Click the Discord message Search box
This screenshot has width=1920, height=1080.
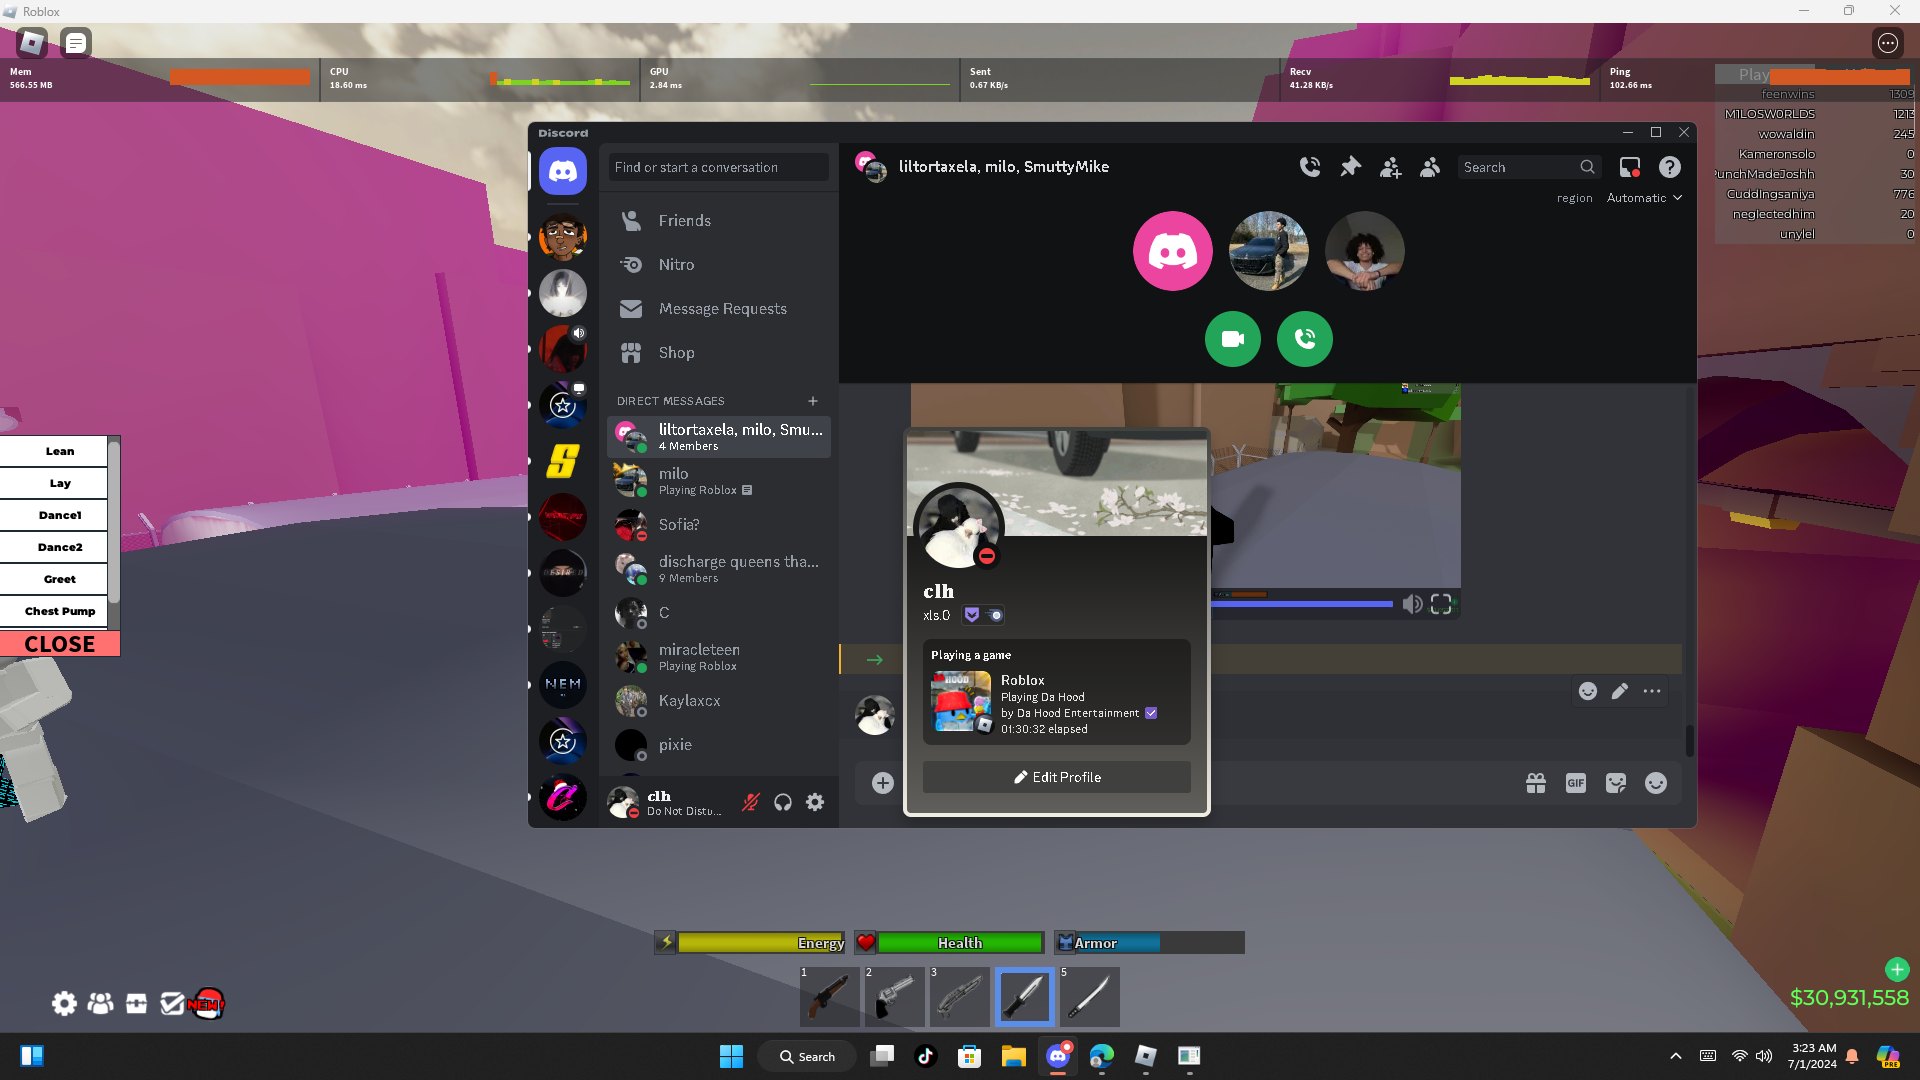1528,167
